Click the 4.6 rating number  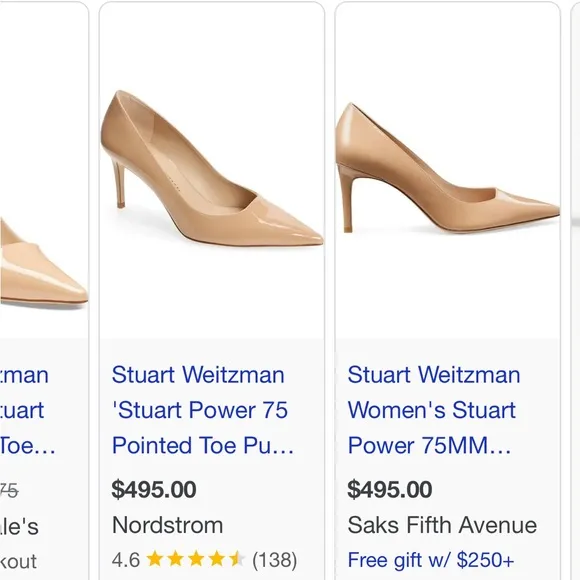click(x=126, y=560)
